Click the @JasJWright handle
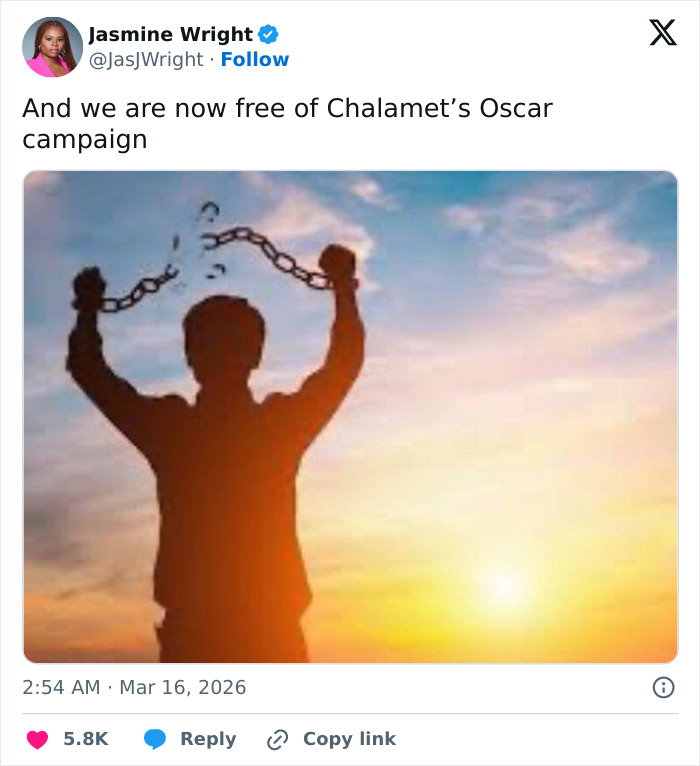Image resolution: width=700 pixels, height=766 pixels. point(146,60)
